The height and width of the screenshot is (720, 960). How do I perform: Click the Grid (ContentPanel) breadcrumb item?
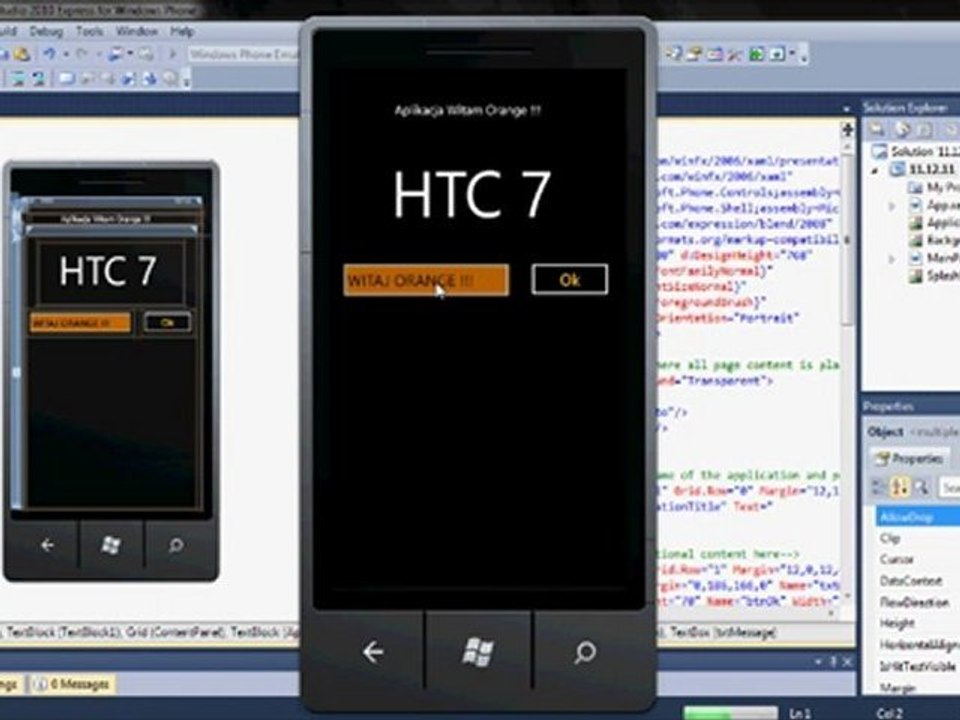pos(175,632)
